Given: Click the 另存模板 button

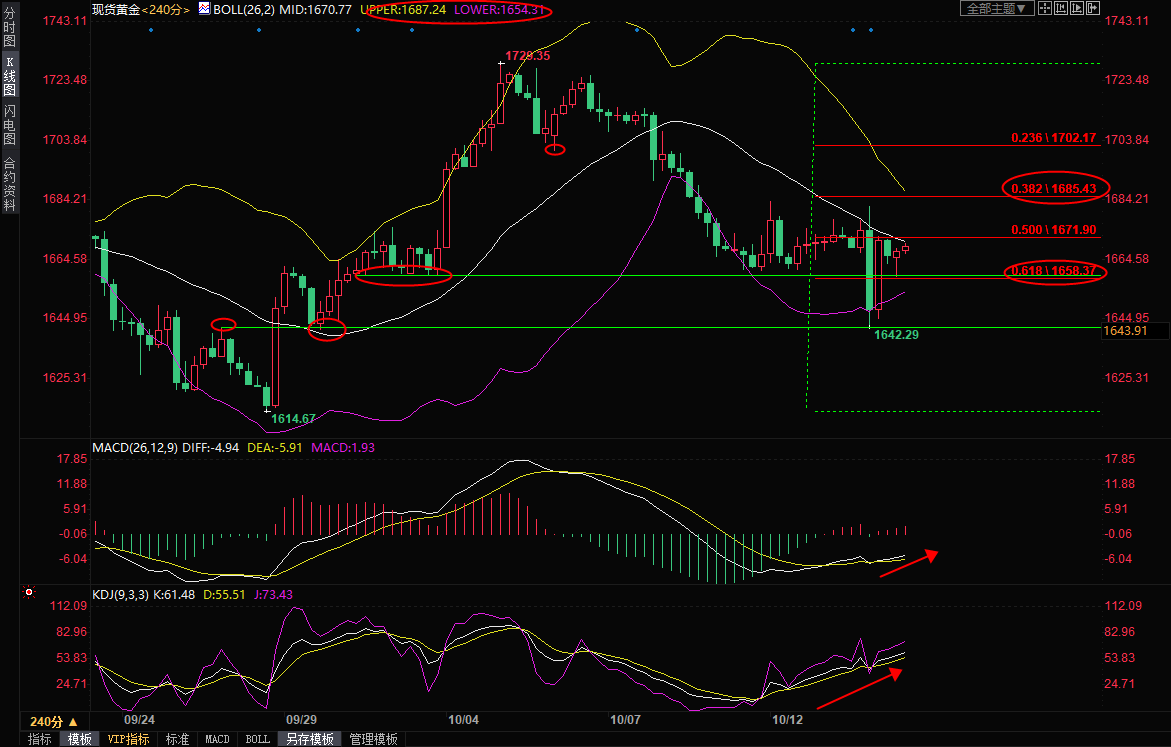Looking at the screenshot, I should 309,739.
